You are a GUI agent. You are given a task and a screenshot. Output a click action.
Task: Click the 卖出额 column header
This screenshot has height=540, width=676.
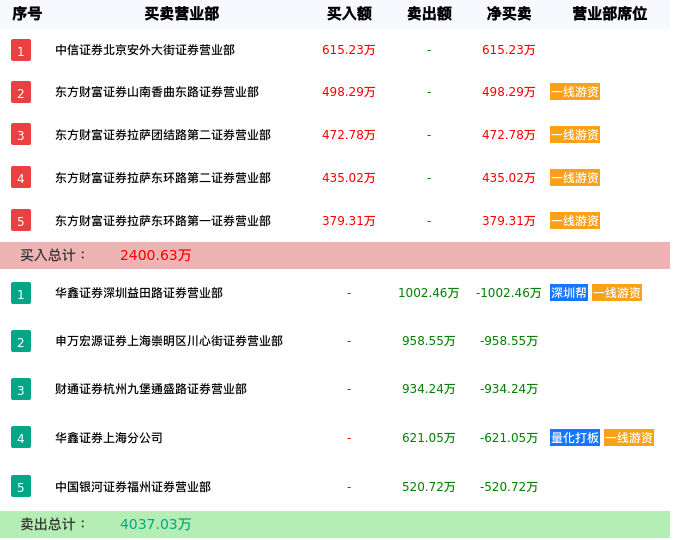coord(429,14)
